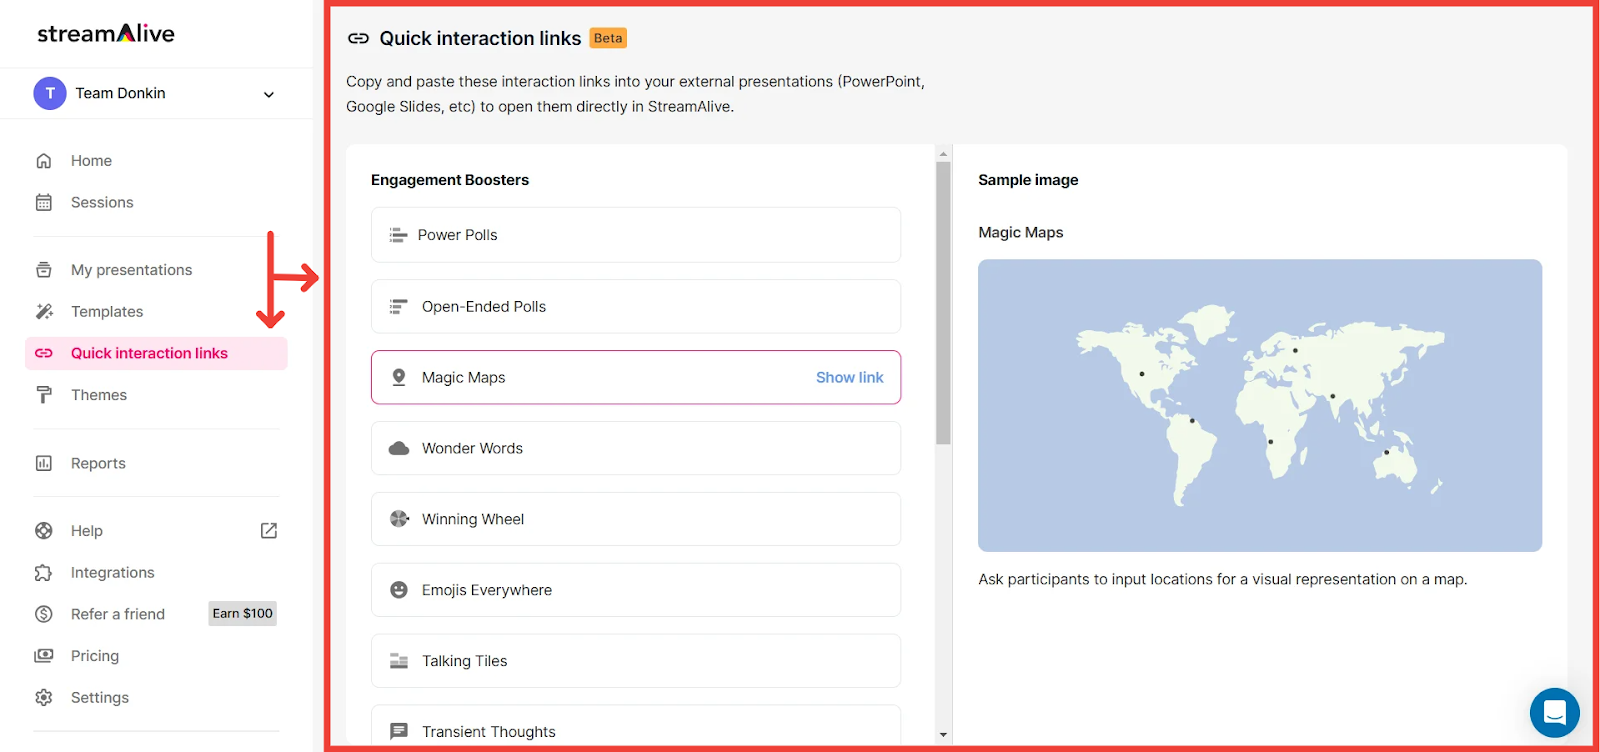Click the Engagement Boosters heading

tap(450, 180)
